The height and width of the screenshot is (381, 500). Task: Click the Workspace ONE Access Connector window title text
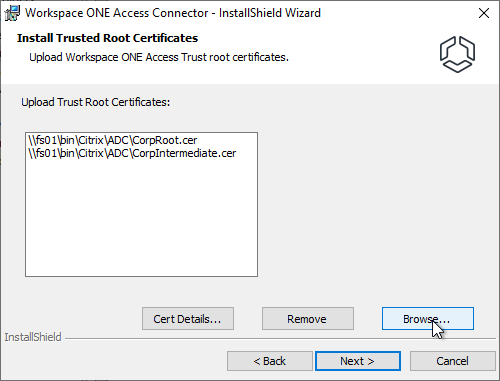tap(173, 13)
